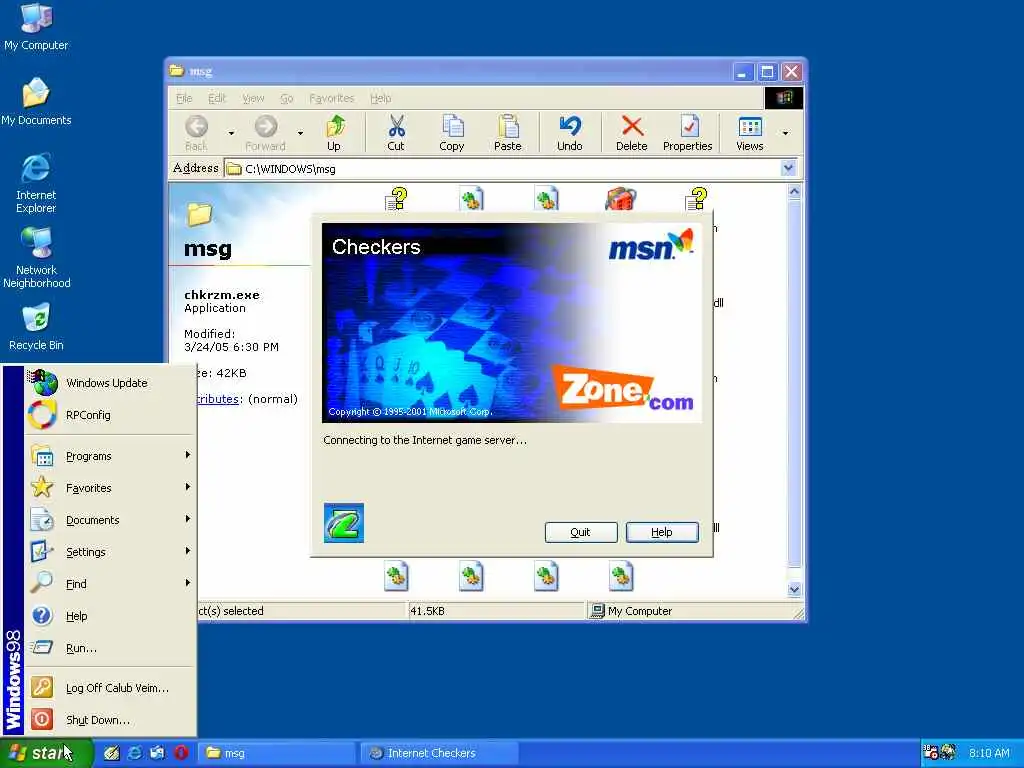The width and height of the screenshot is (1024, 768).
Task: Open file Properties from the toolbar
Action: (688, 133)
